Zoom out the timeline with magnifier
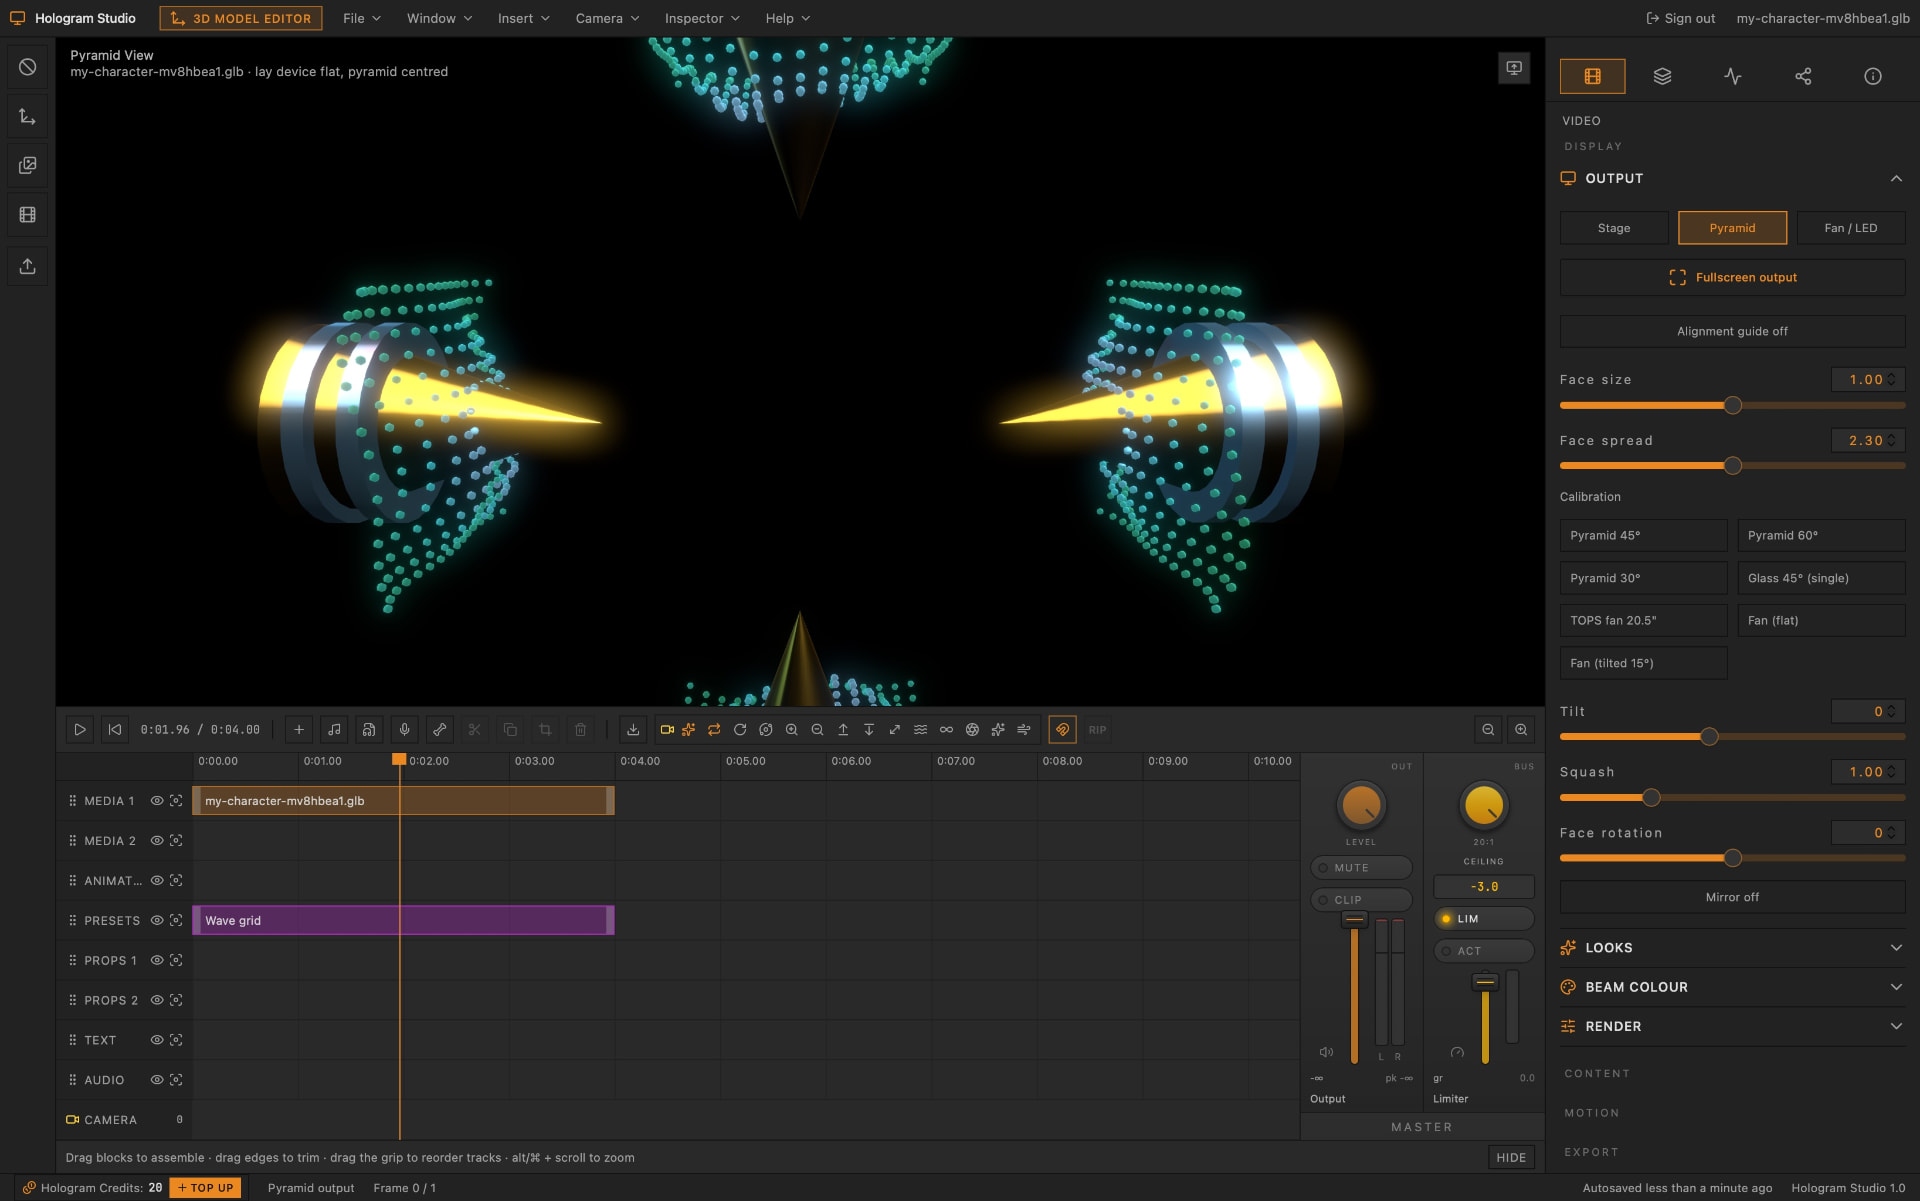The height and width of the screenshot is (1201, 1920). [x=1488, y=730]
